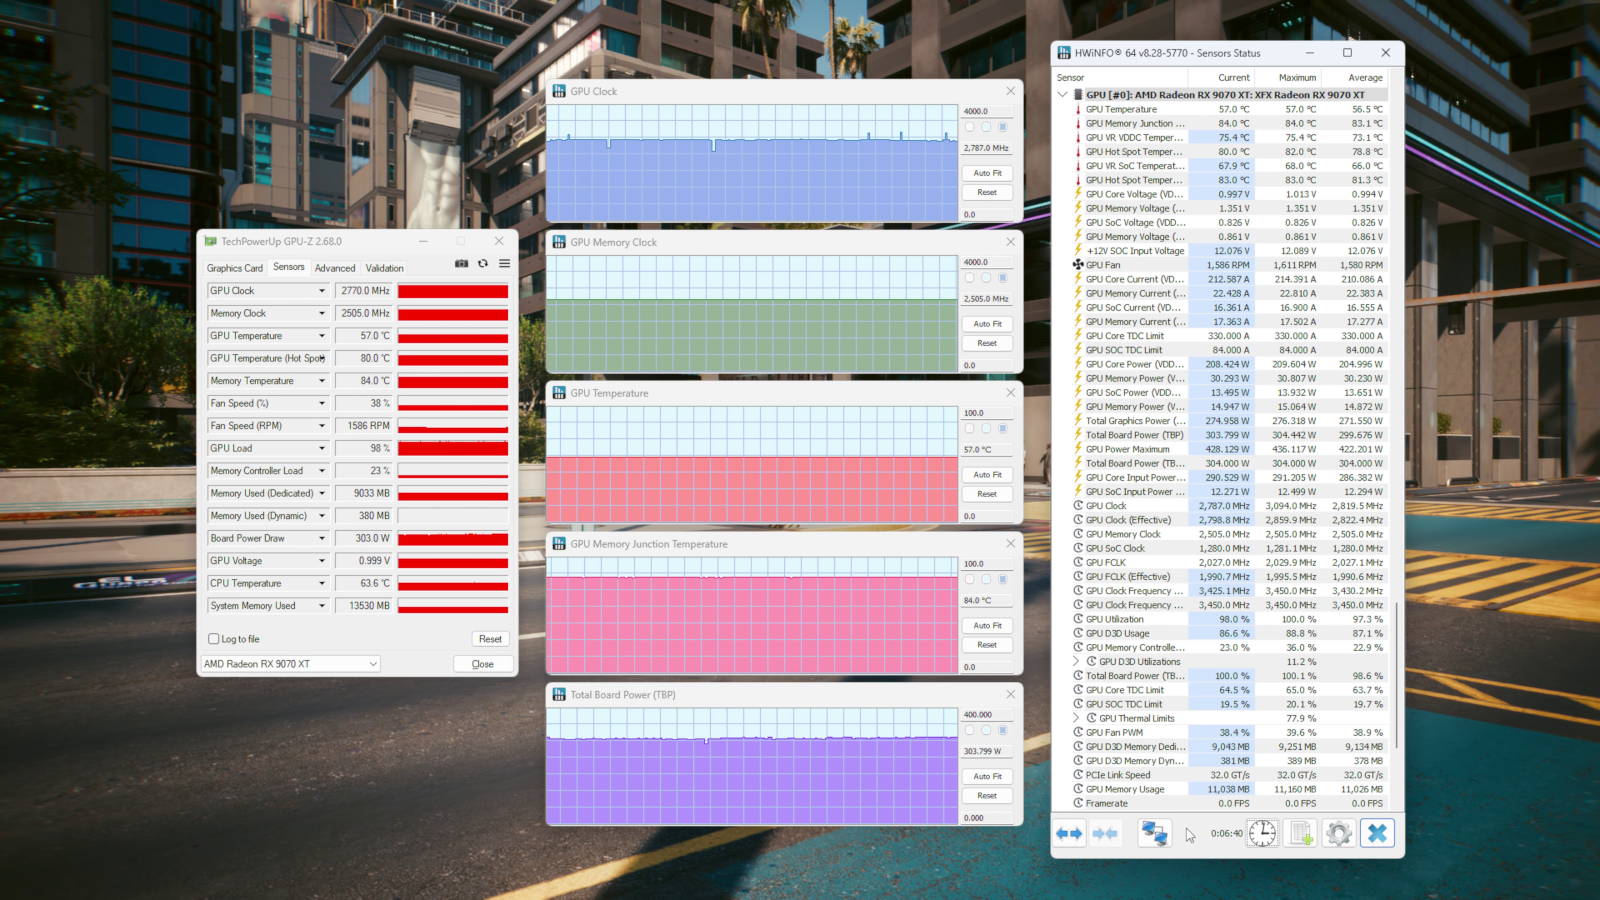Viewport: 1600px width, 900px height.
Task: Click the white swatch in GPU Temperature graph
Action: (x=969, y=429)
